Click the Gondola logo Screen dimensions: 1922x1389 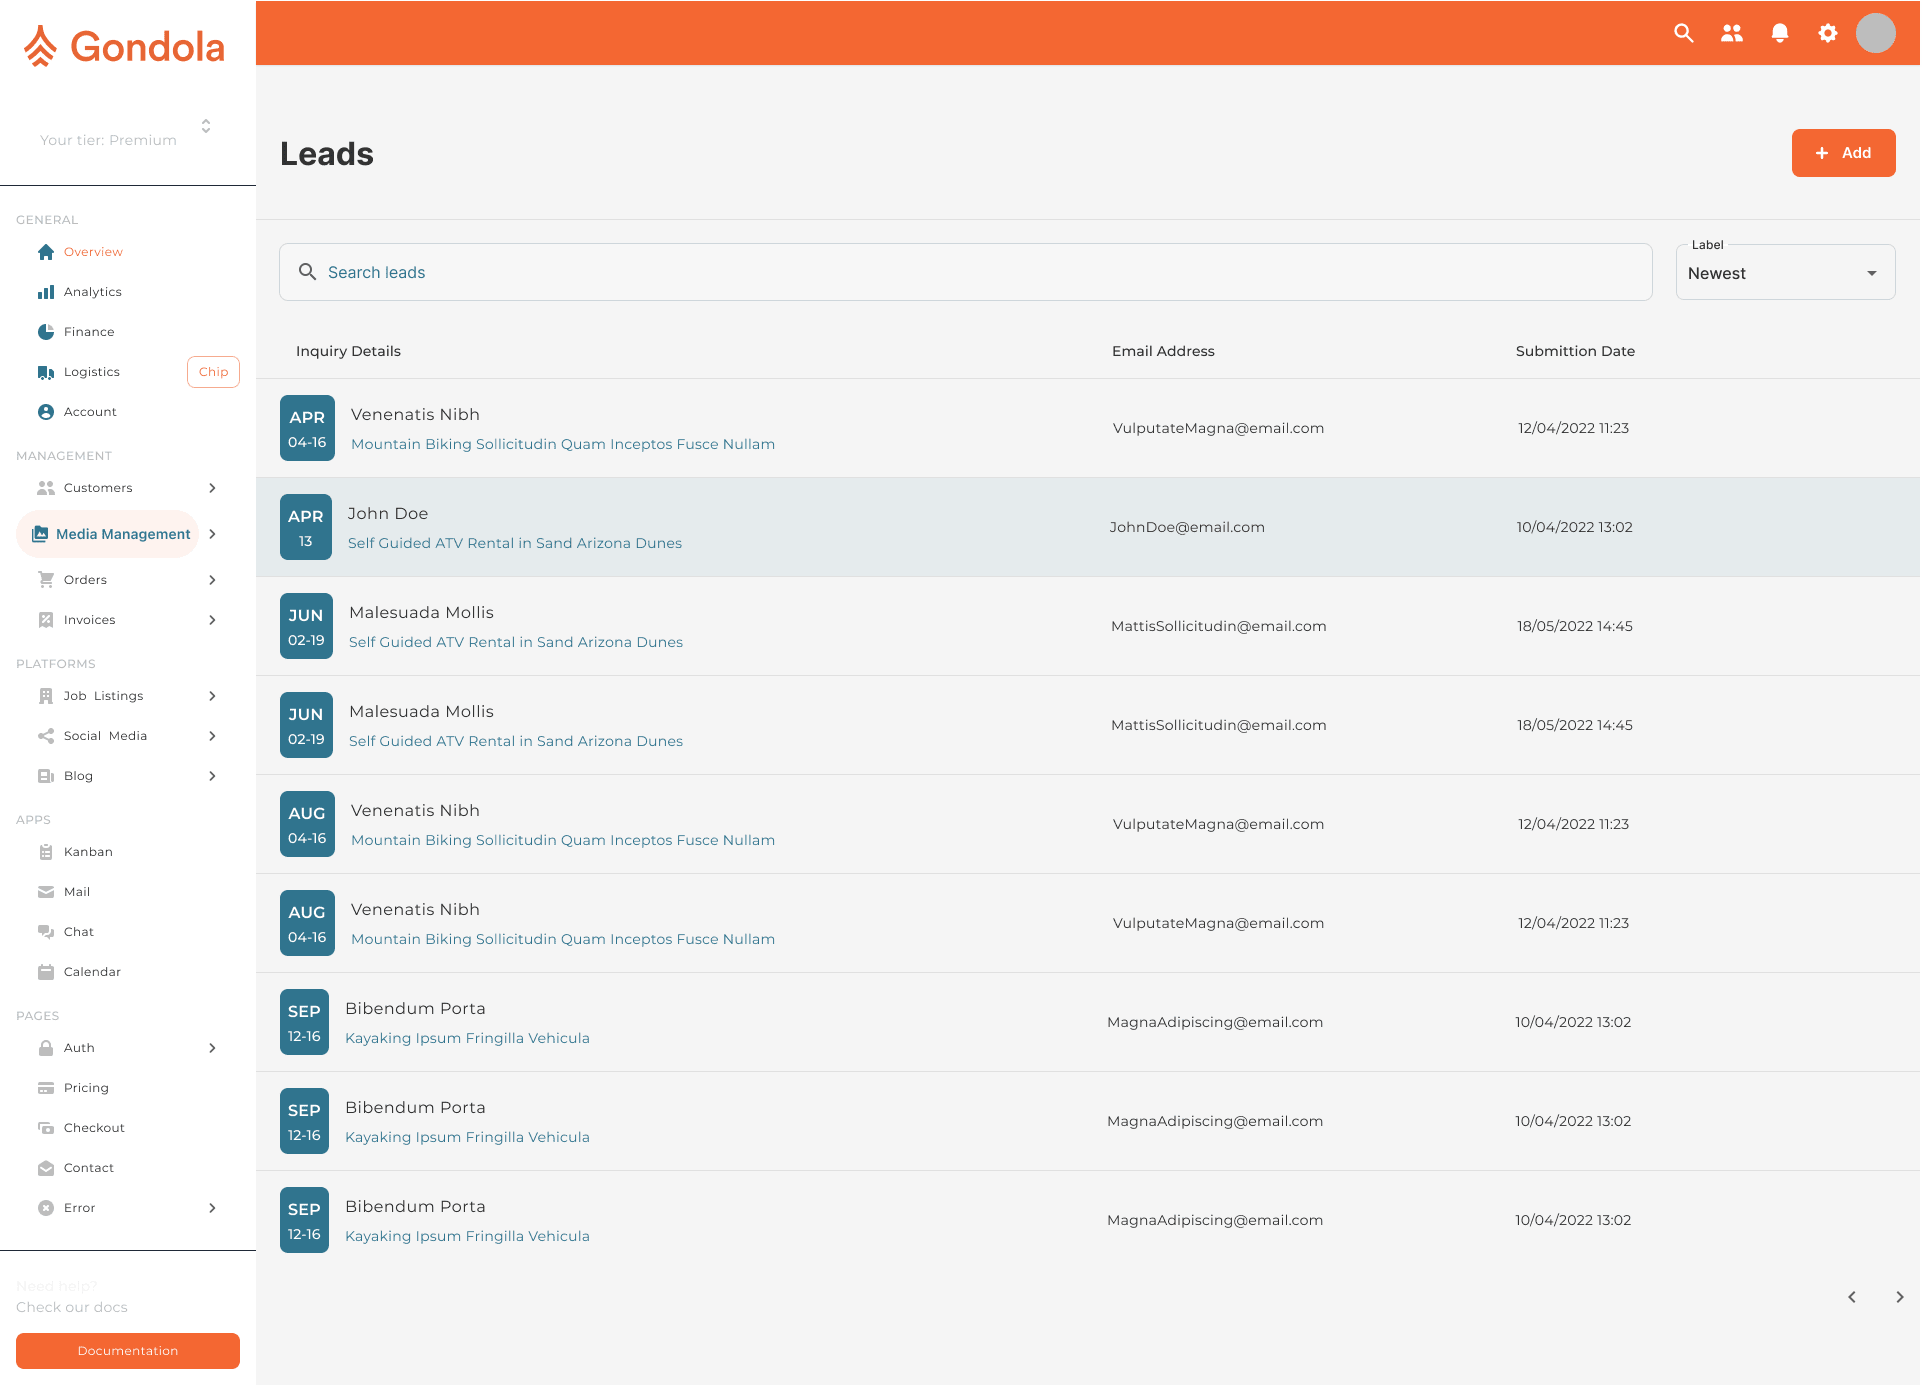pyautogui.click(x=124, y=46)
